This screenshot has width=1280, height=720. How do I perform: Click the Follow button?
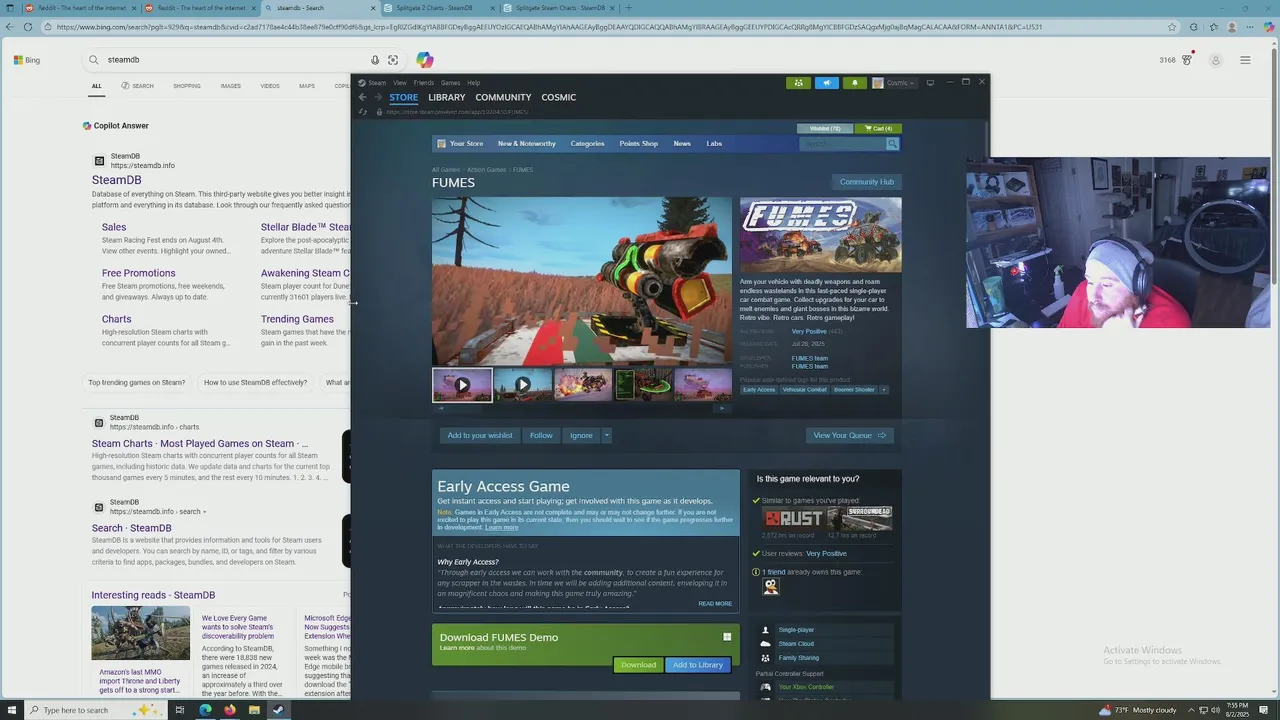[541, 435]
